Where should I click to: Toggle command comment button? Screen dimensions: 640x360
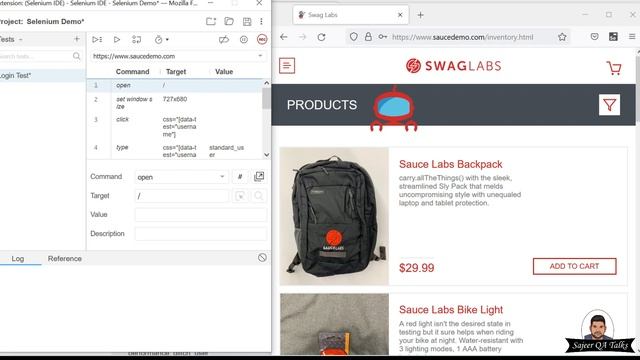[240, 177]
